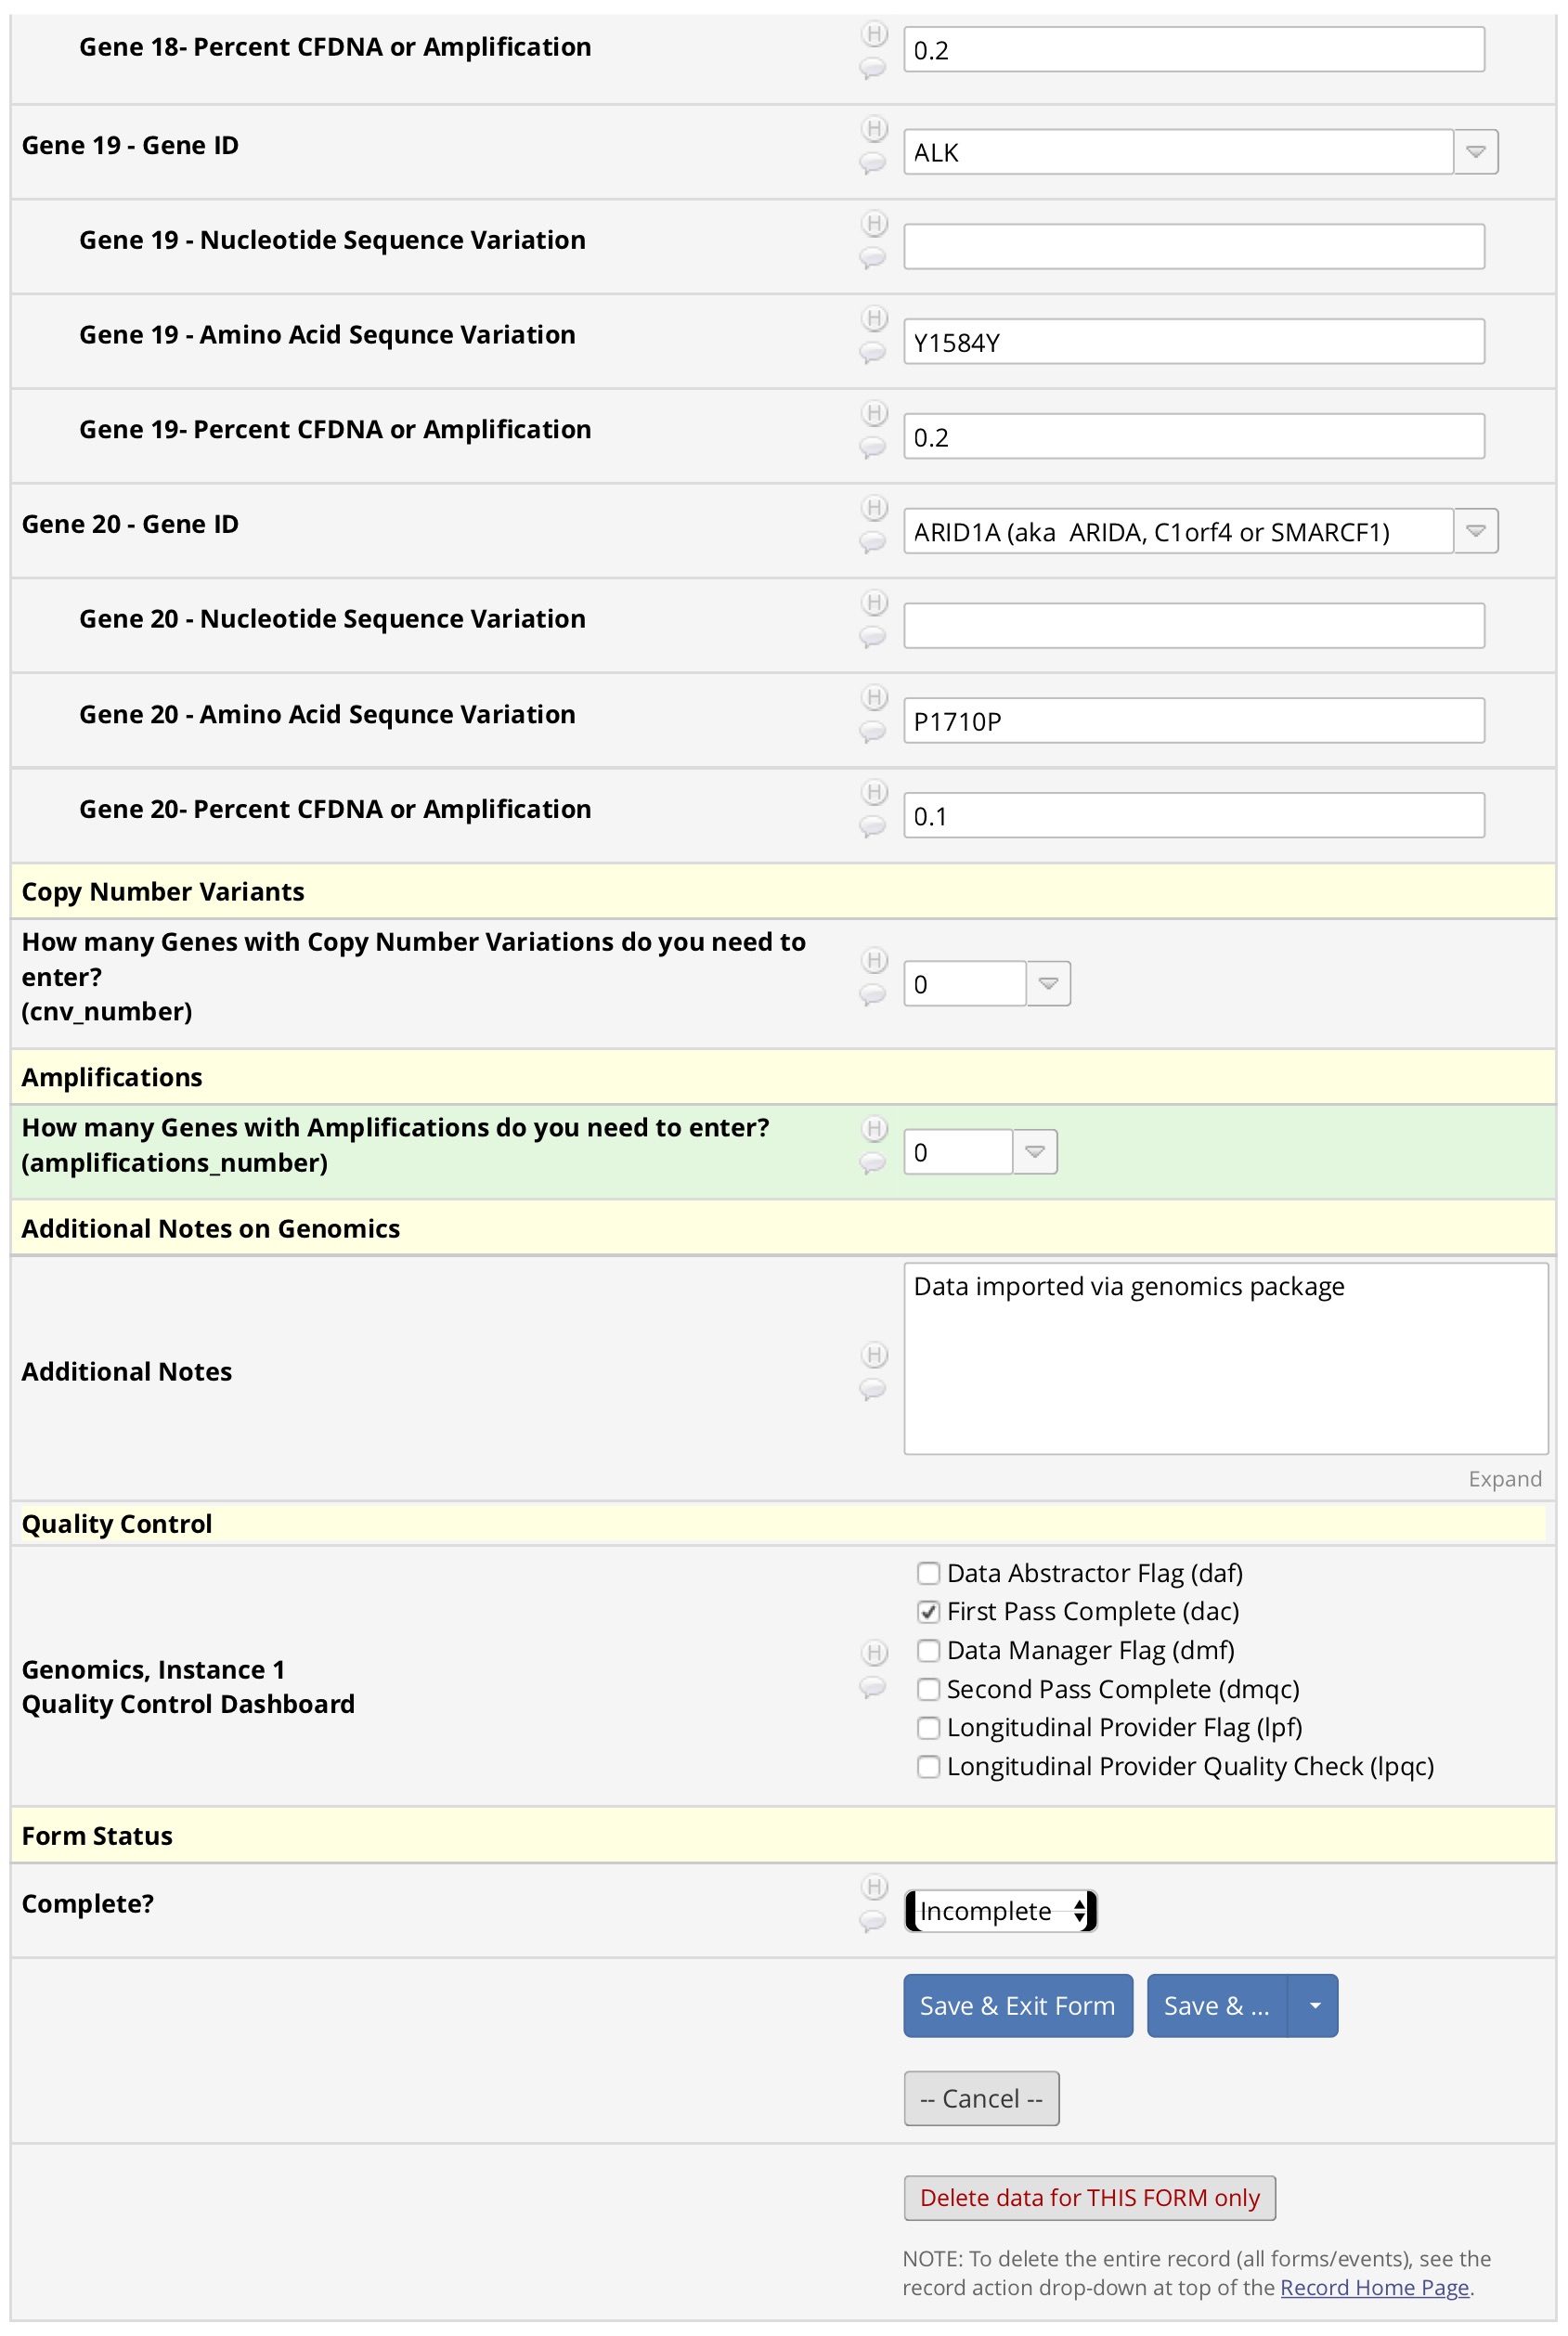Screen dimensions: 1568x2336
Task: Click Gene 19 Percent CFDNA field
Action: (x=1194, y=436)
